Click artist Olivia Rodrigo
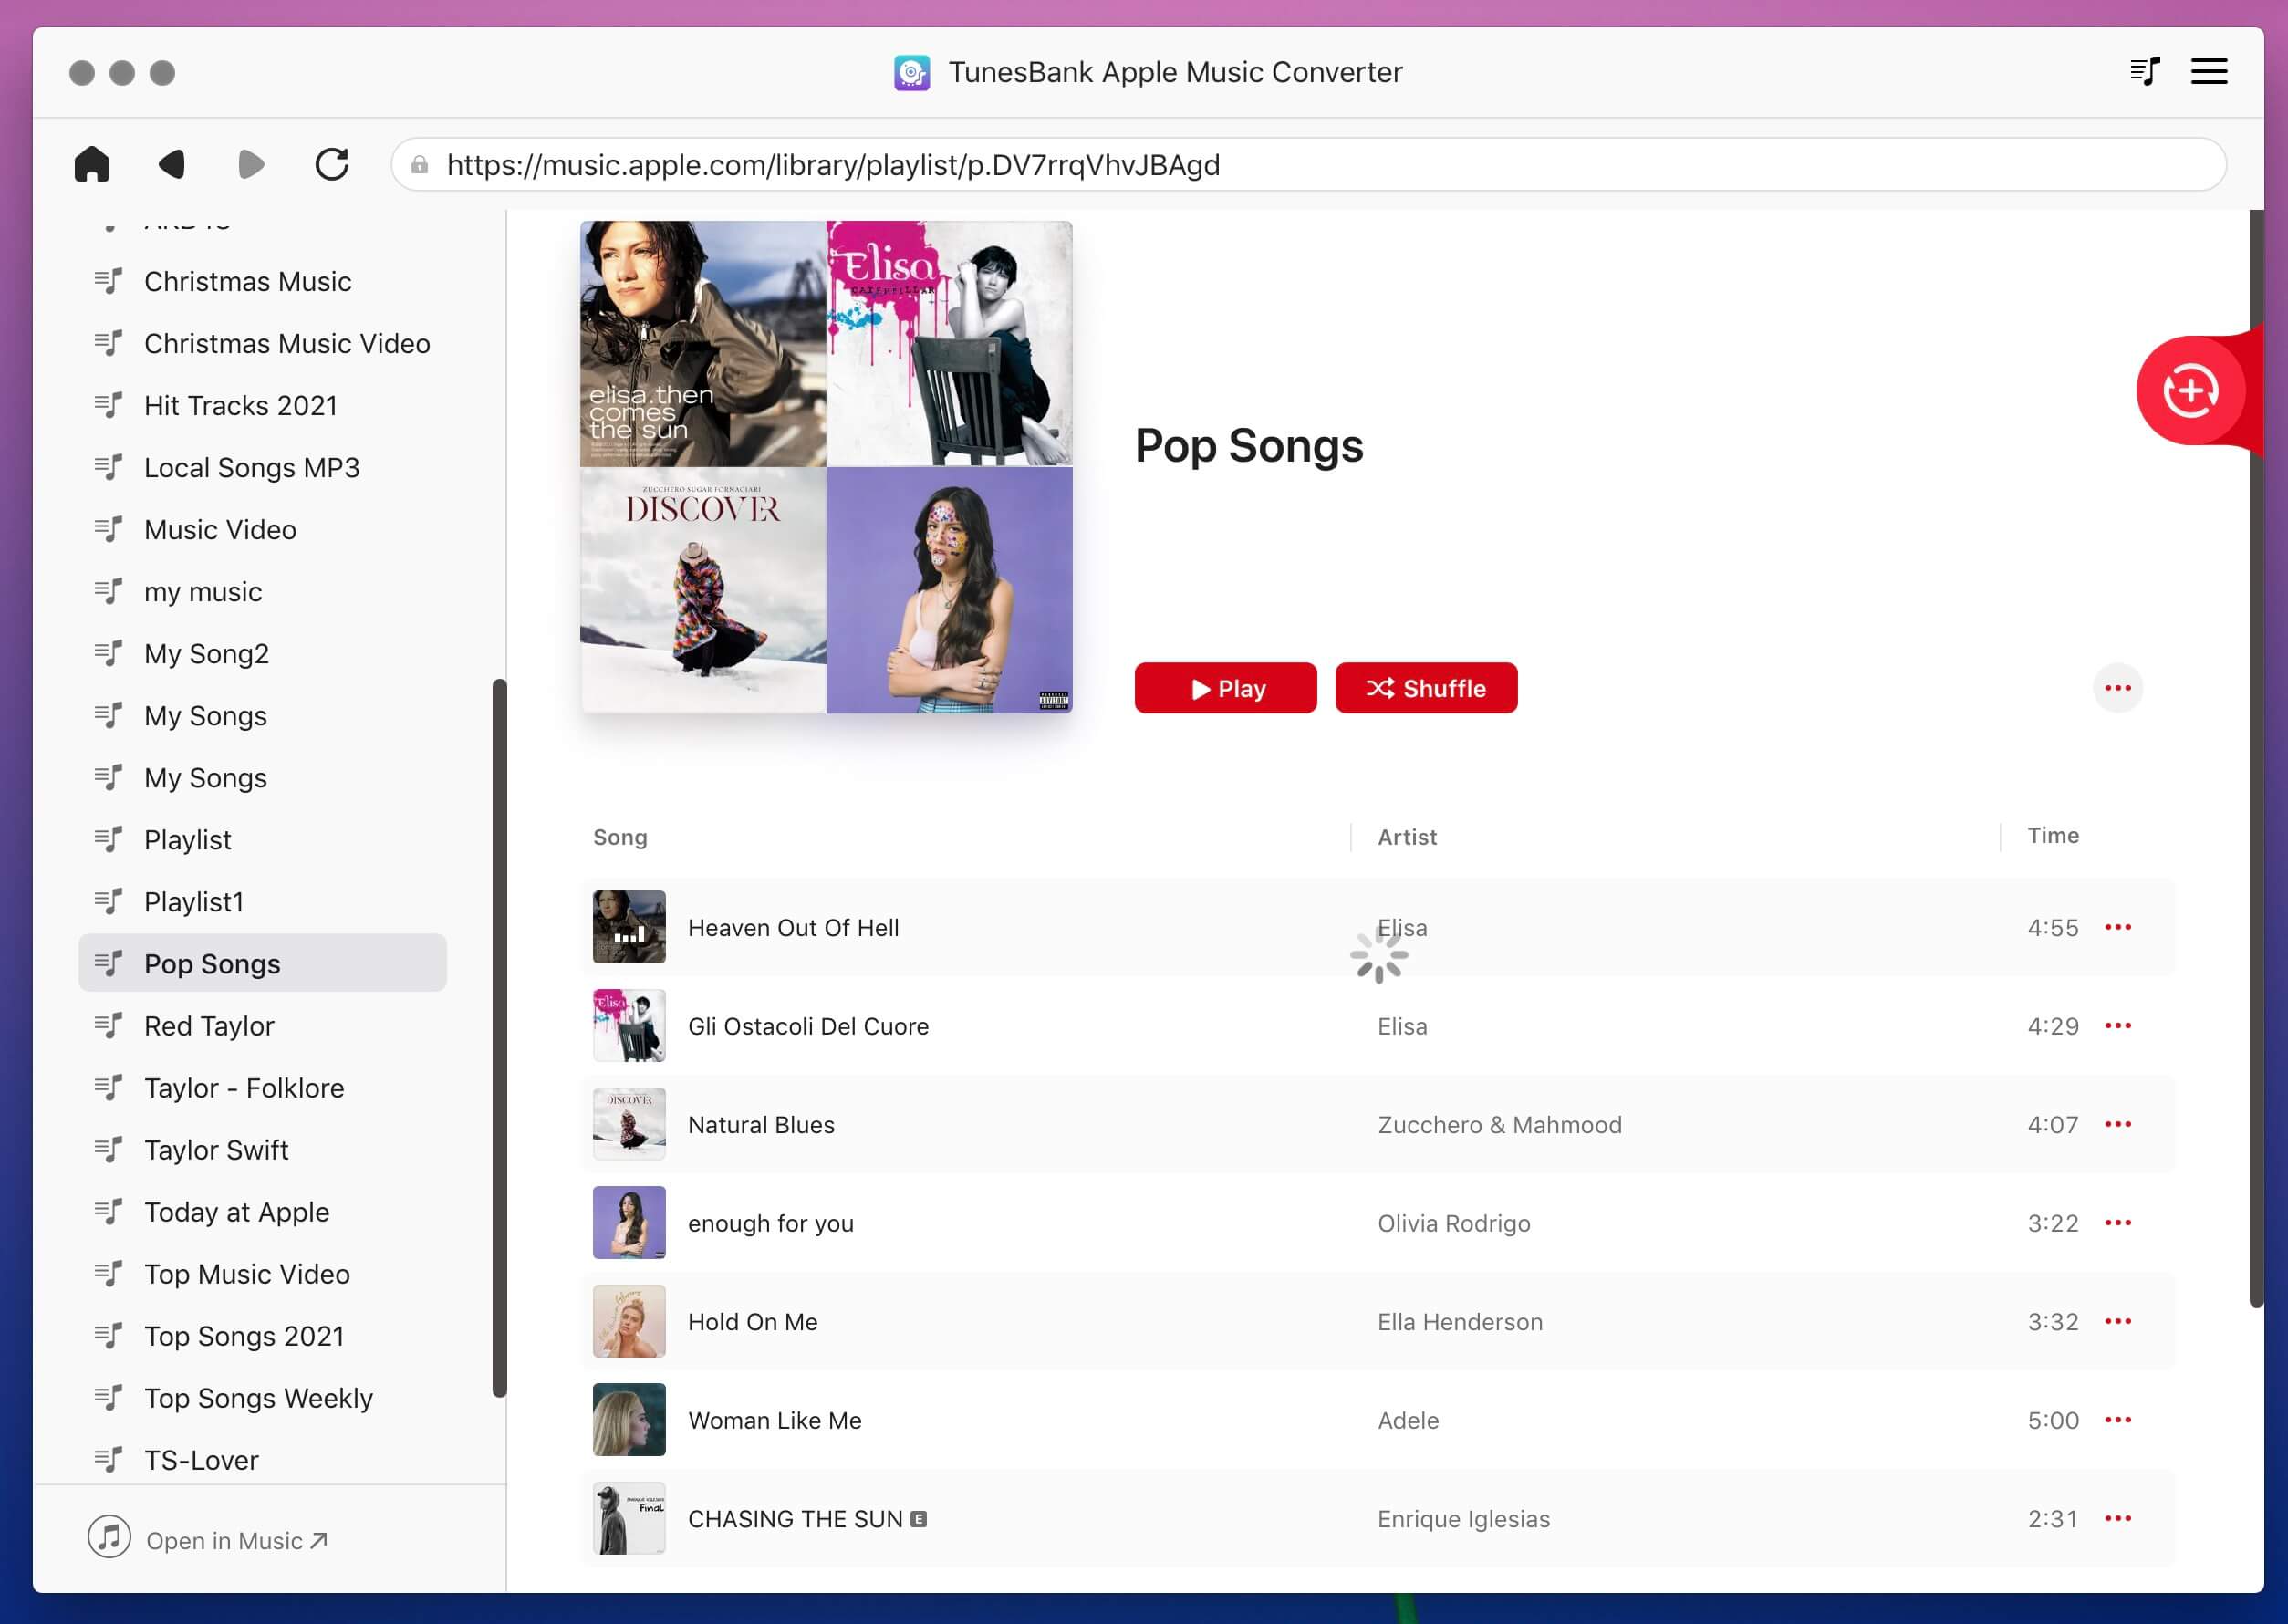 1453,1223
